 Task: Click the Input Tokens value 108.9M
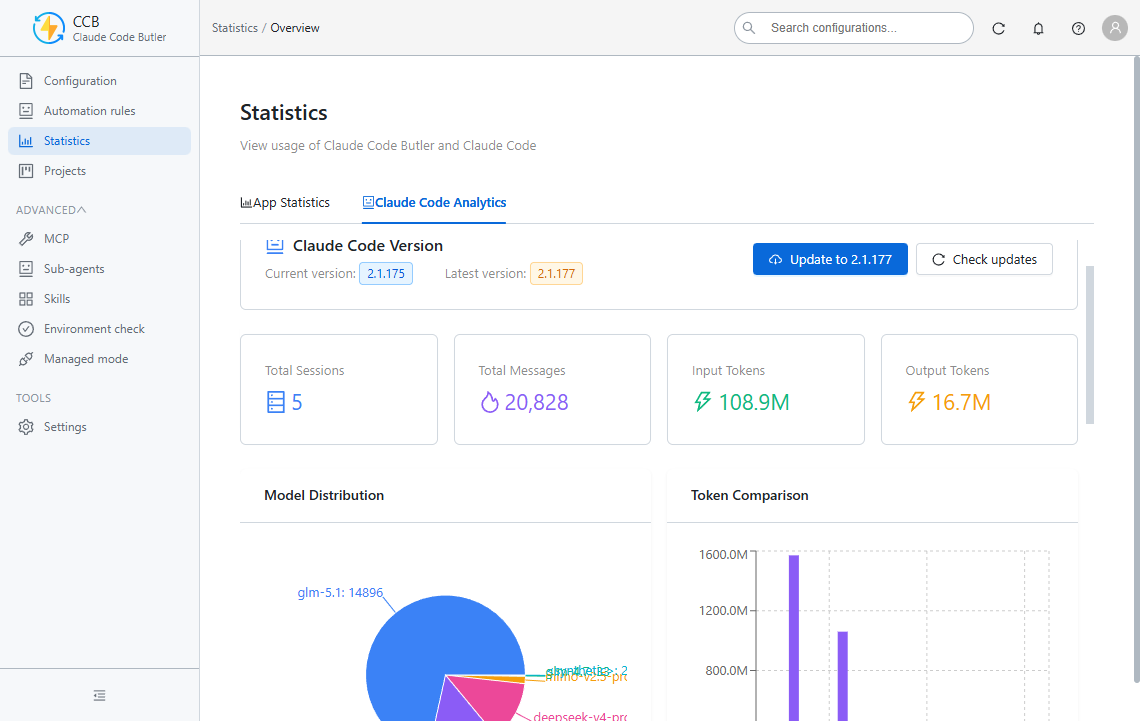coord(754,402)
